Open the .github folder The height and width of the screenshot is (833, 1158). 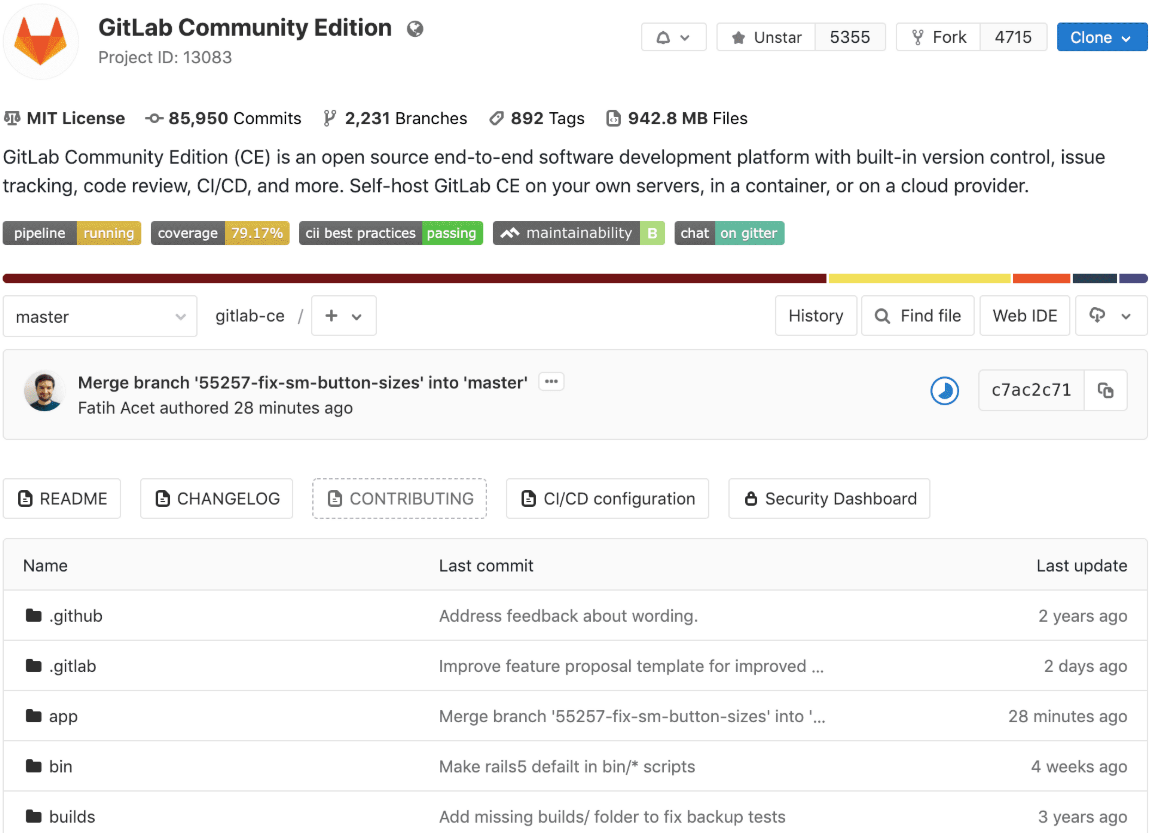click(x=75, y=616)
